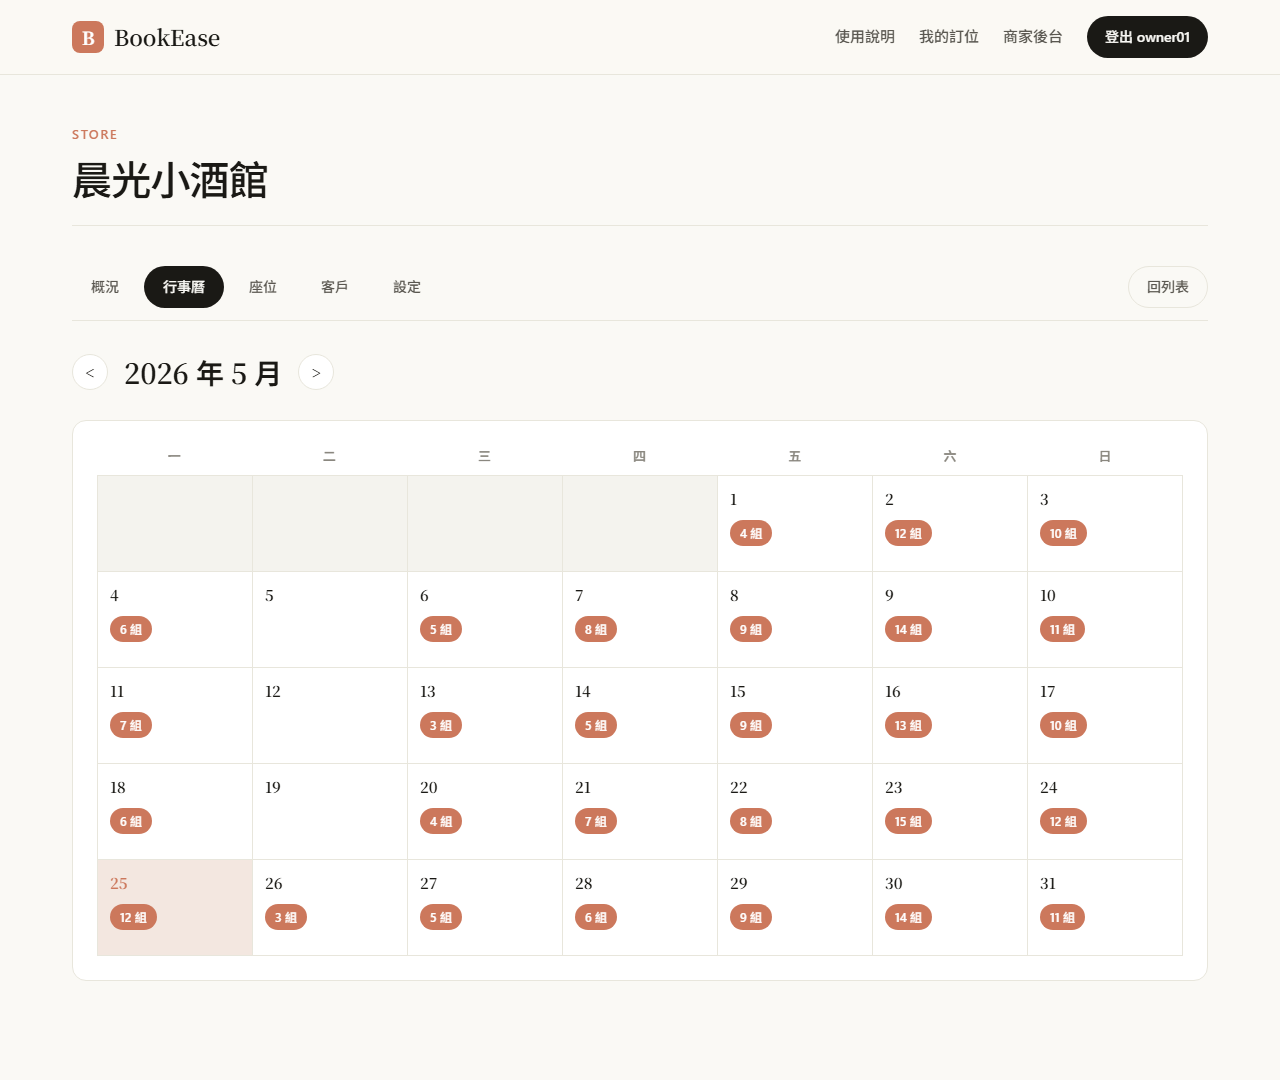1280x1080 pixels.
Task: Open May 20 with 4 組
Action: (x=485, y=812)
